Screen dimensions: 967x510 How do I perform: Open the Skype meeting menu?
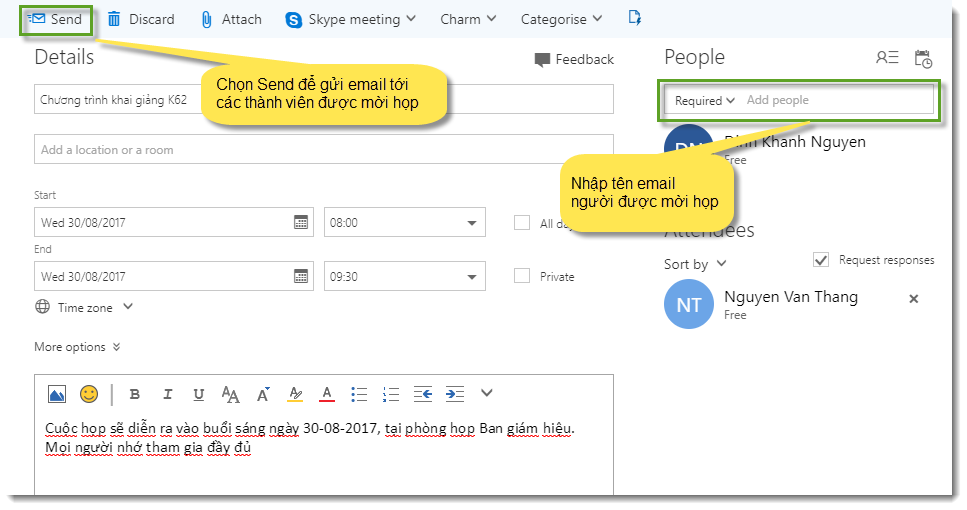tap(343, 19)
